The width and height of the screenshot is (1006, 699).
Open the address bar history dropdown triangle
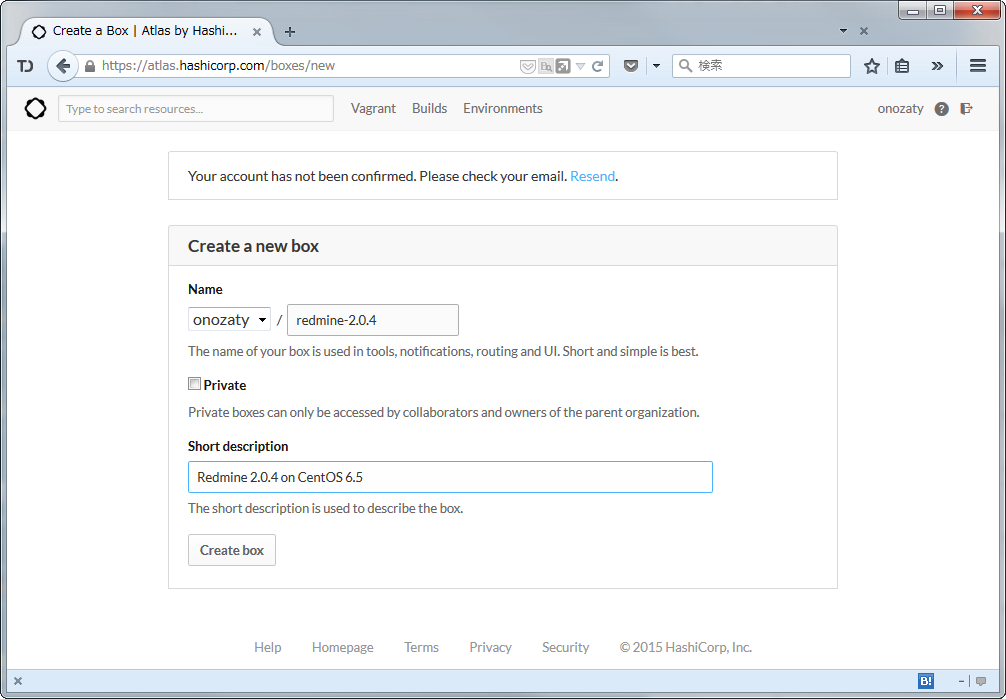tap(580, 66)
